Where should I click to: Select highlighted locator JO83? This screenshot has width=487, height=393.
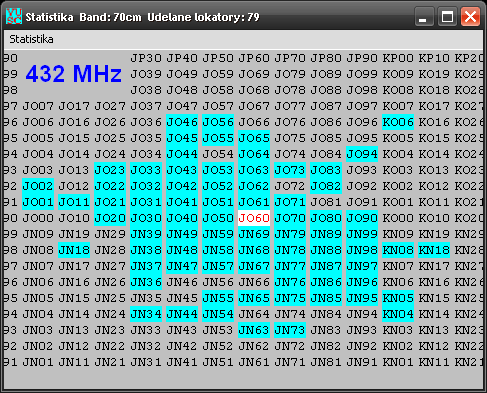[x=326, y=170]
